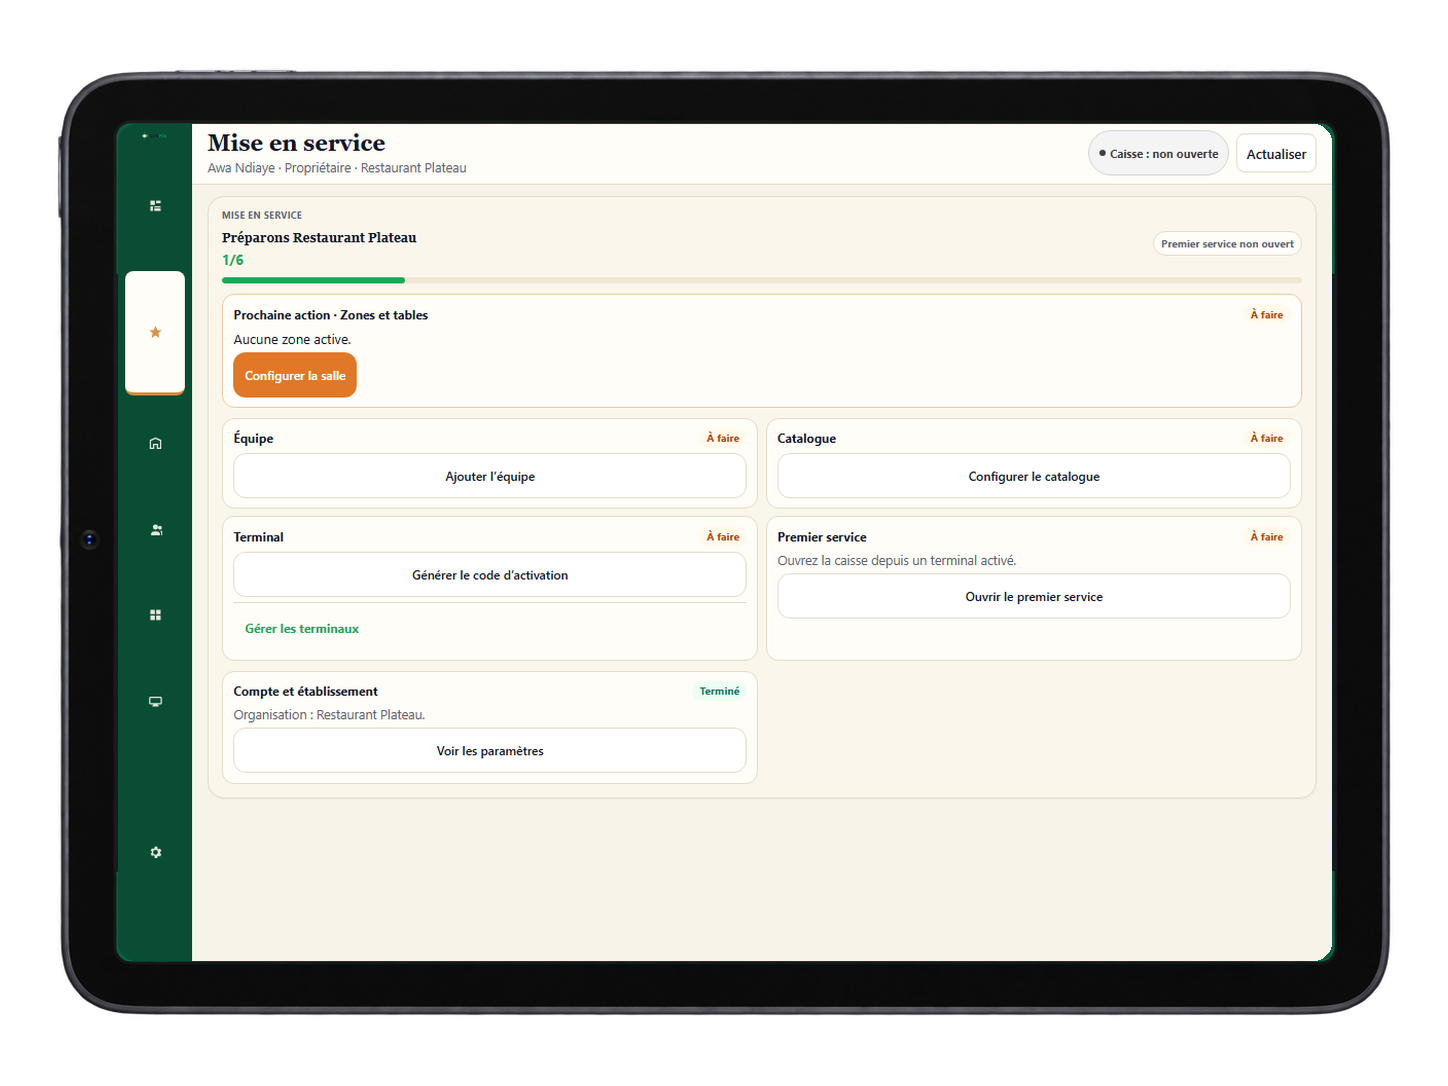Open the 'Gérer les terminaux' link
Screen dimensions: 1448x1086
(x=302, y=629)
